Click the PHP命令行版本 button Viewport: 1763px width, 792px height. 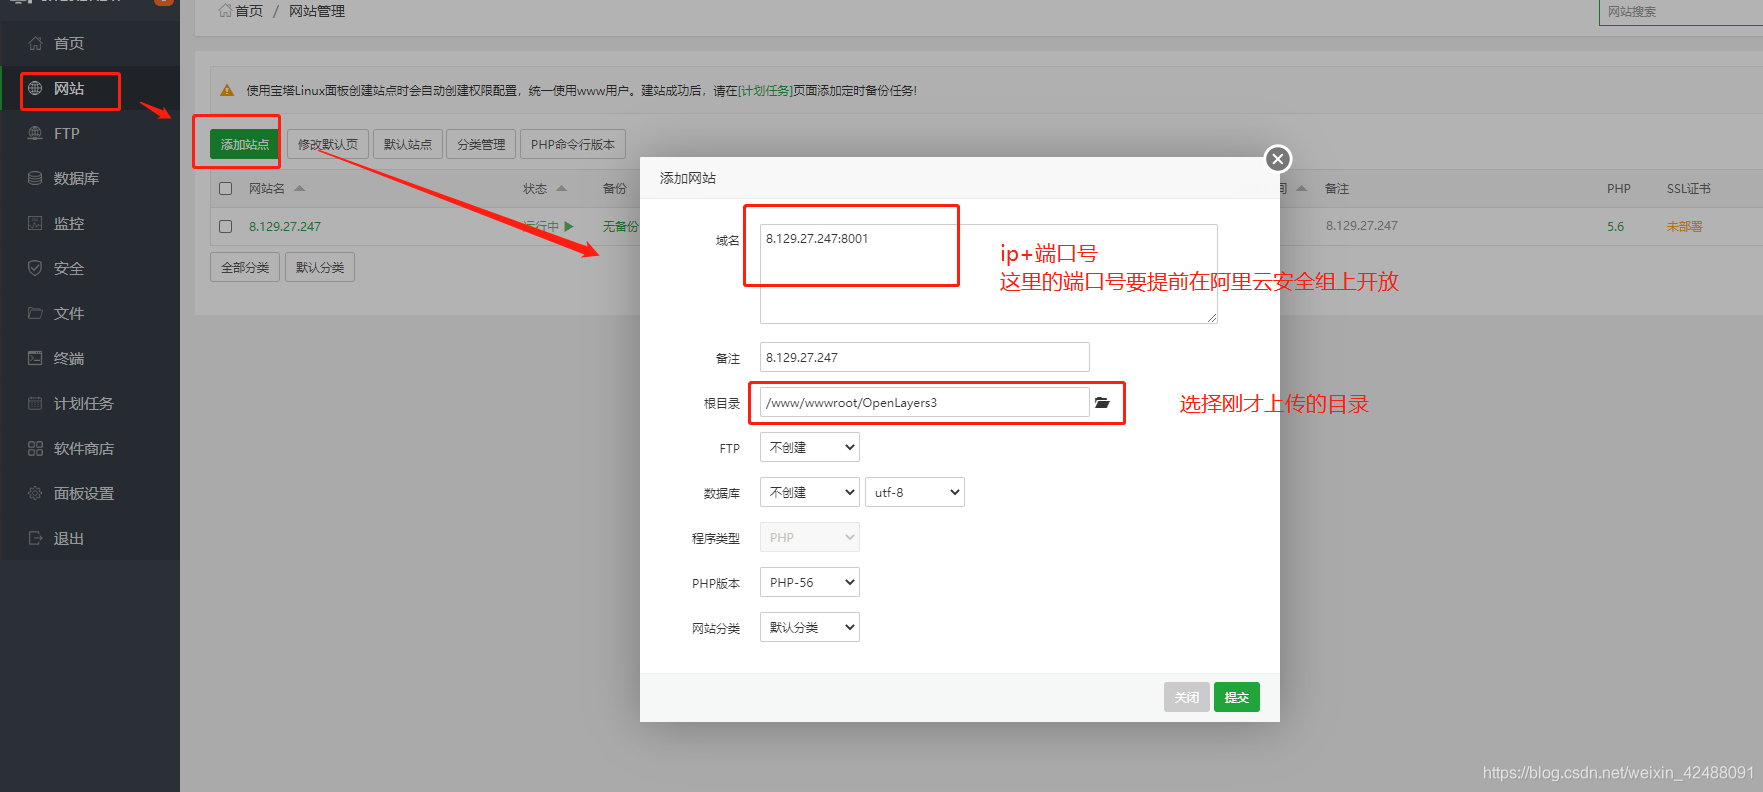click(573, 144)
